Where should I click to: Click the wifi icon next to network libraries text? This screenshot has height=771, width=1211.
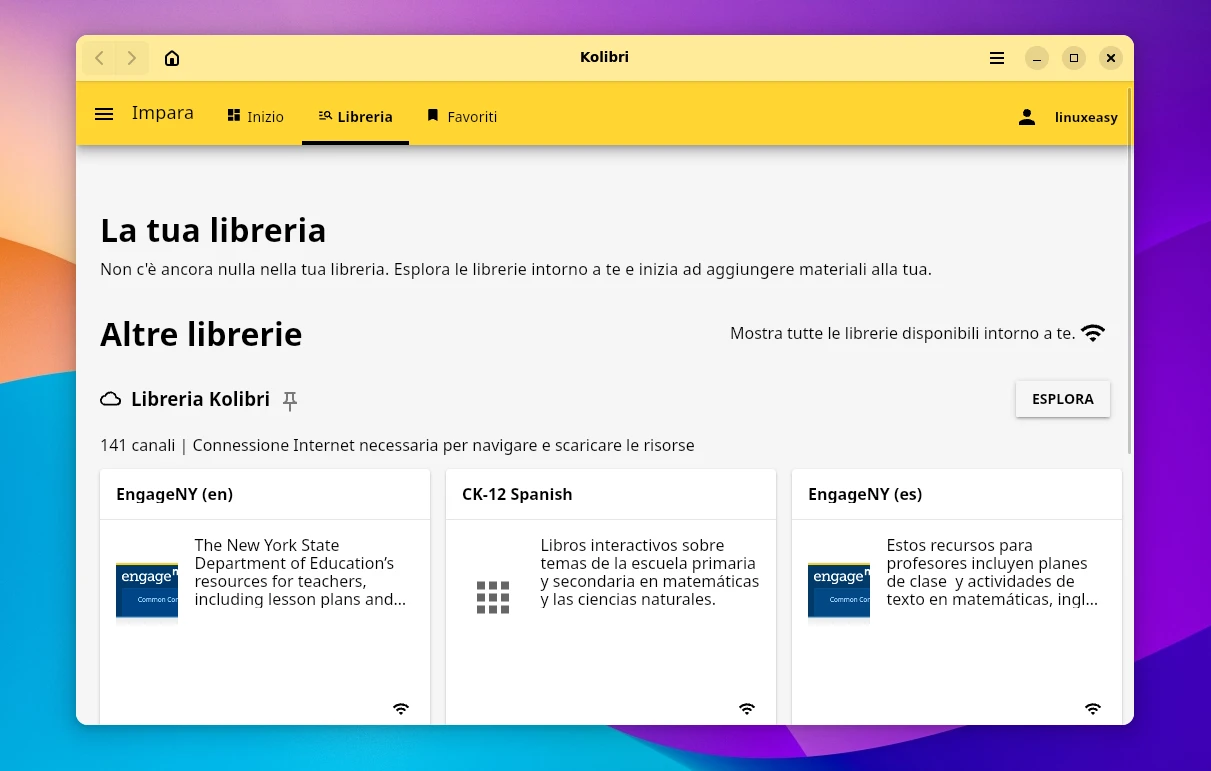[1093, 332]
